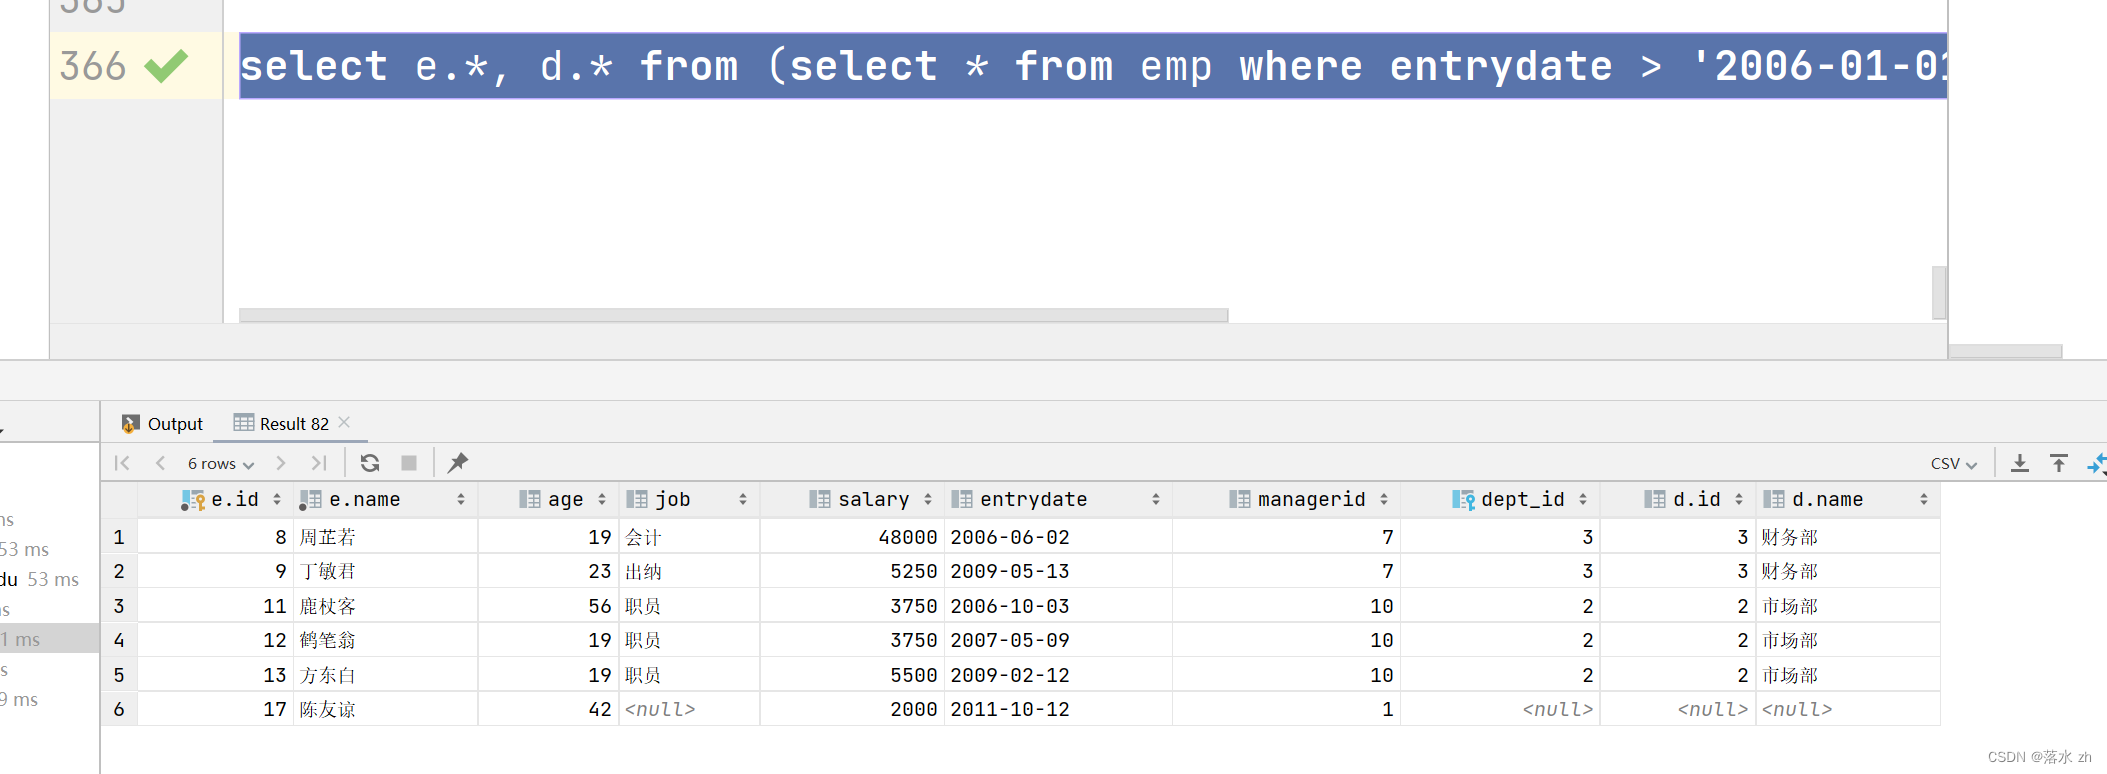Click the vertical scrollbar thumb of the editor
Viewport: 2107px width, 774px height.
tap(1939, 292)
